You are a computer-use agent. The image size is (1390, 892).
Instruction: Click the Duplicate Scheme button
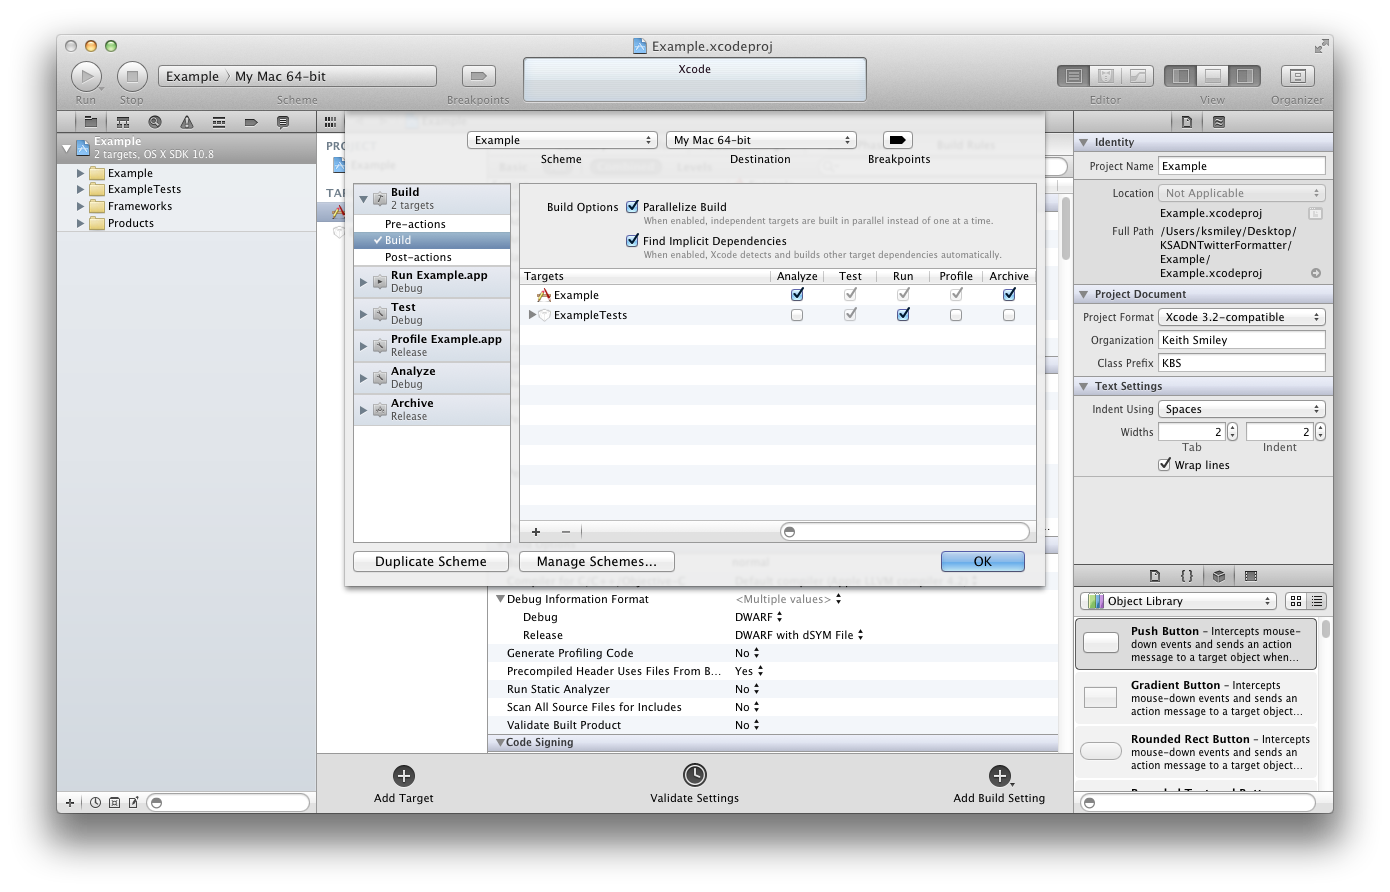pyautogui.click(x=431, y=562)
